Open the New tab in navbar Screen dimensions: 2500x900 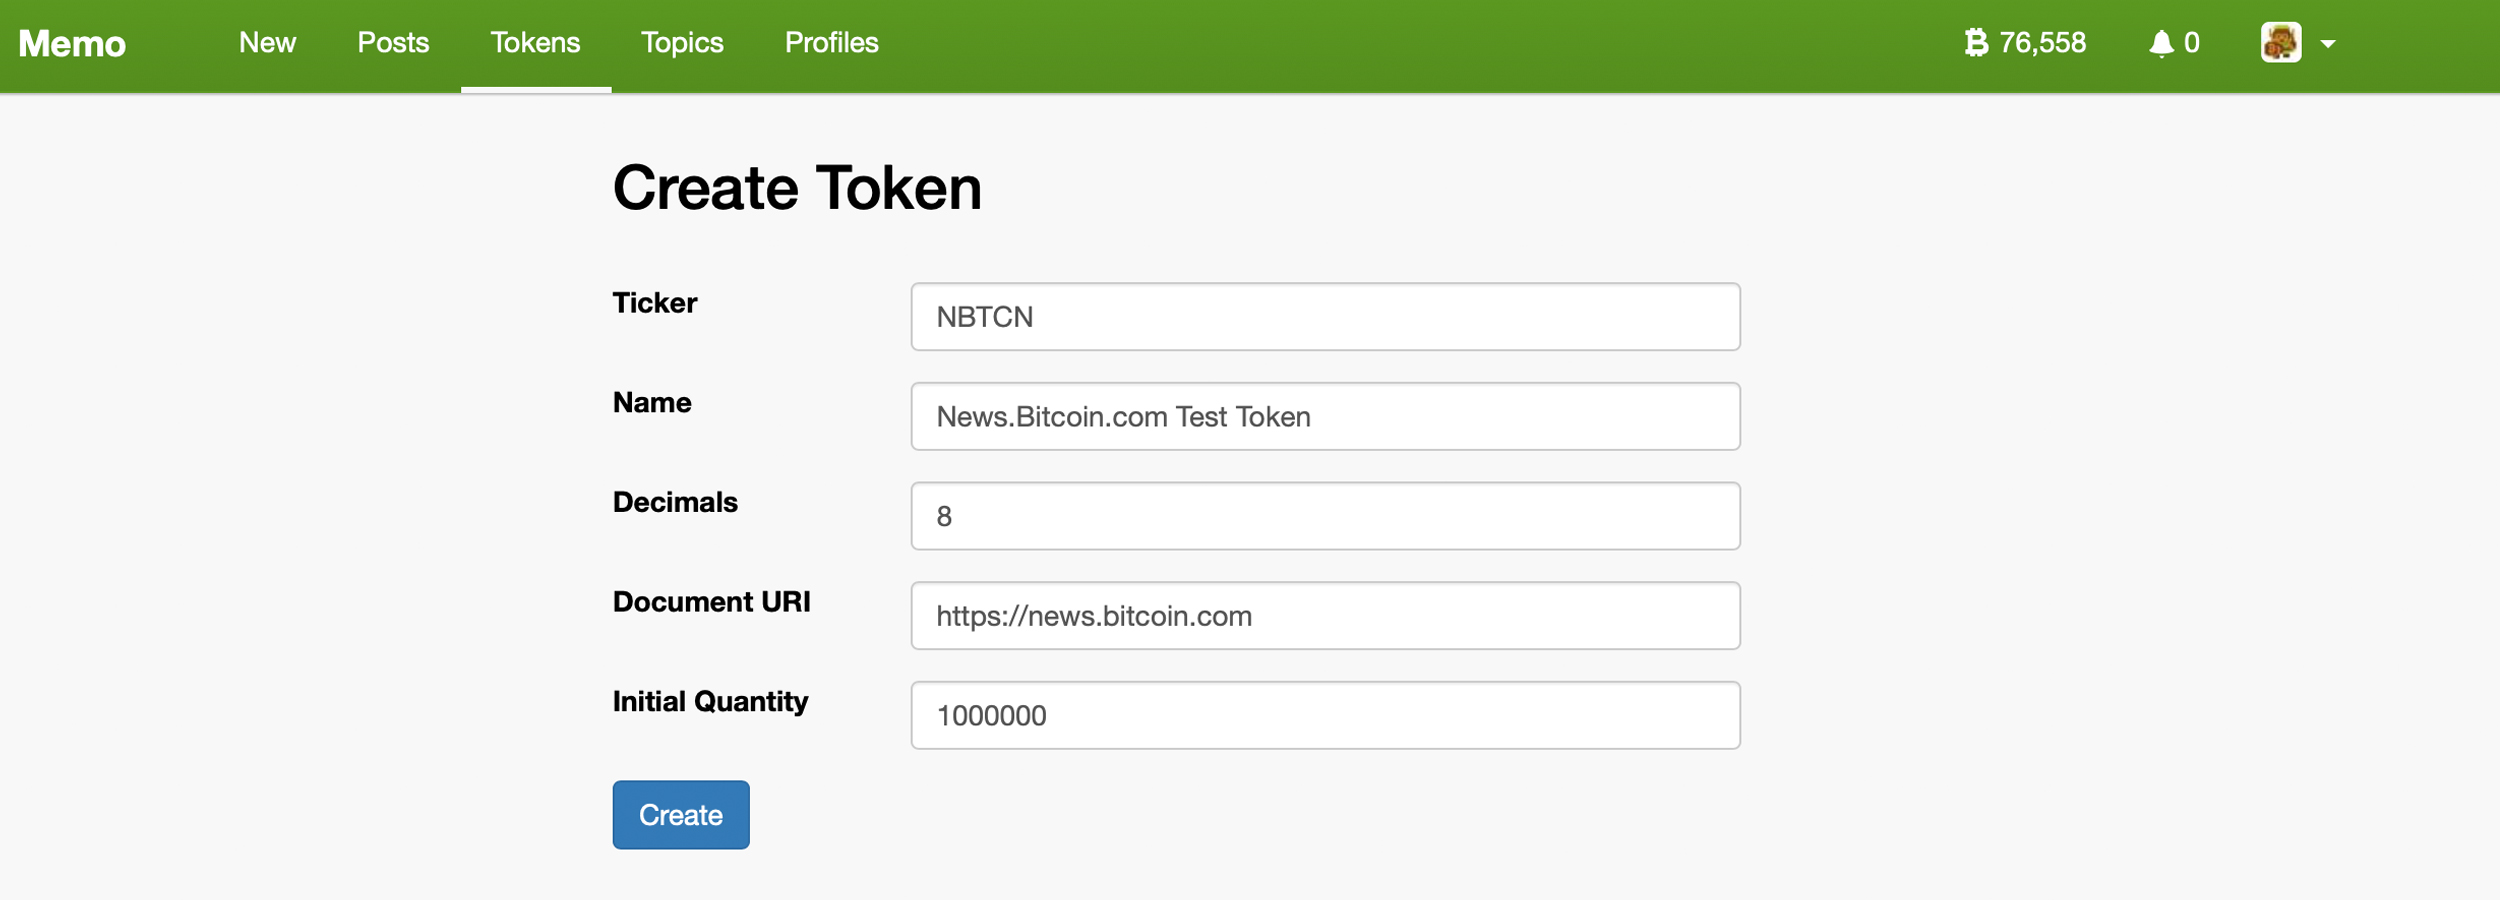pyautogui.click(x=267, y=43)
